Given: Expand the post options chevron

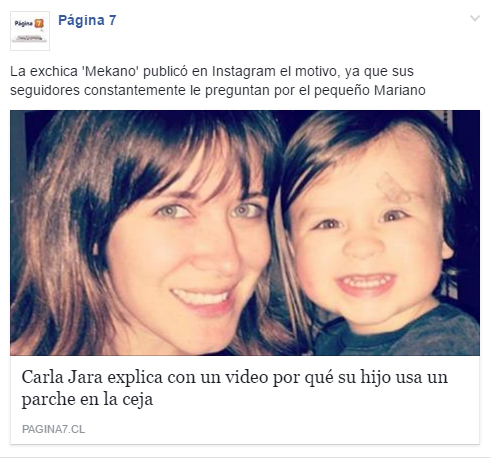Looking at the screenshot, I should (475, 18).
